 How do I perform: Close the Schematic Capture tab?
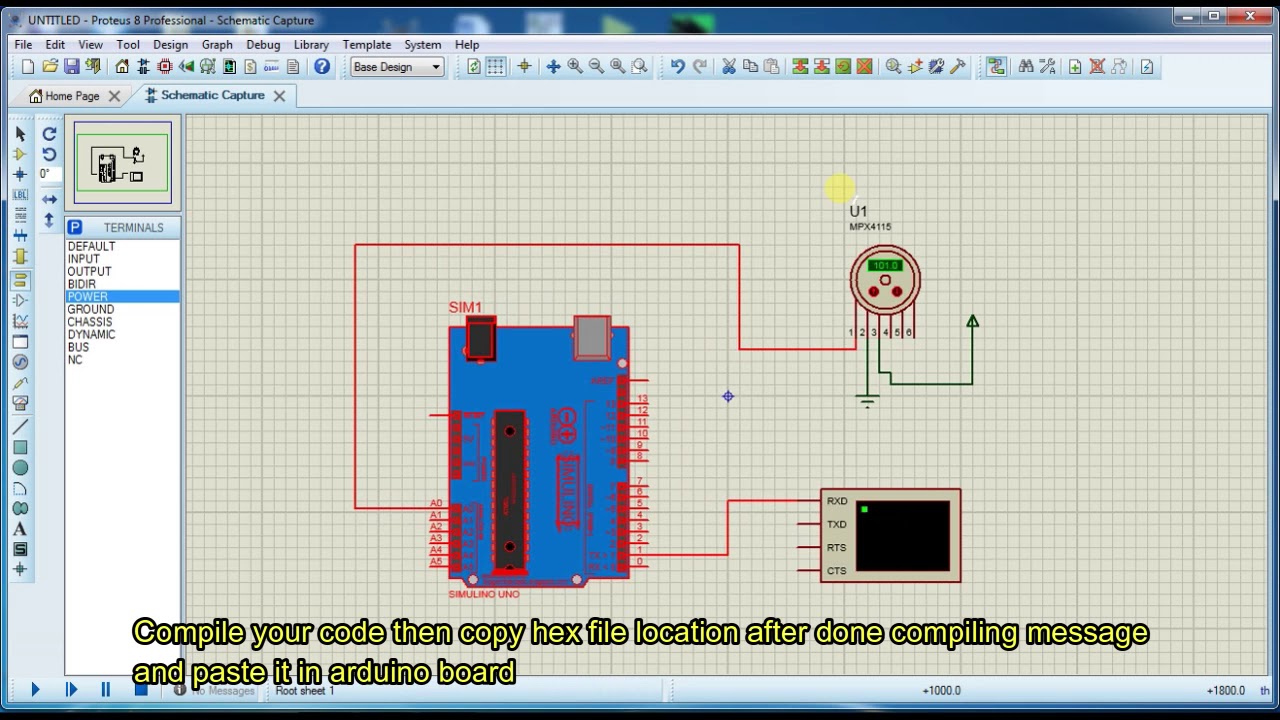[x=279, y=96]
